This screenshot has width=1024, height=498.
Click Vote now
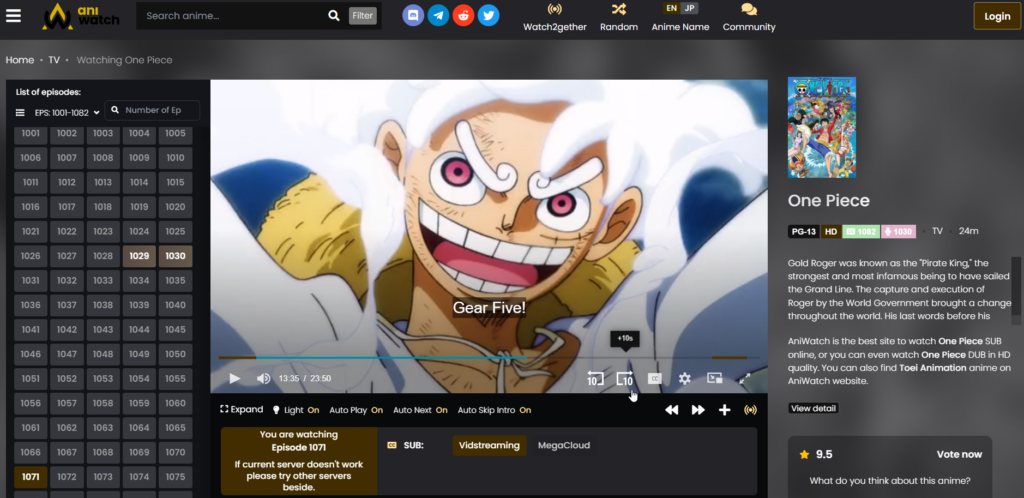tap(959, 454)
